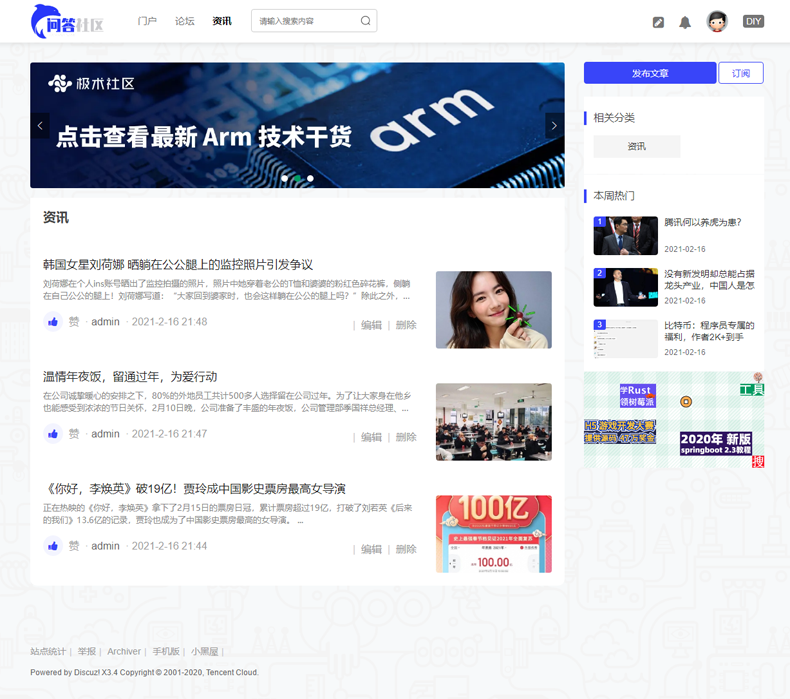
Task: Edit the 刘荷娜 article
Action: coord(371,325)
